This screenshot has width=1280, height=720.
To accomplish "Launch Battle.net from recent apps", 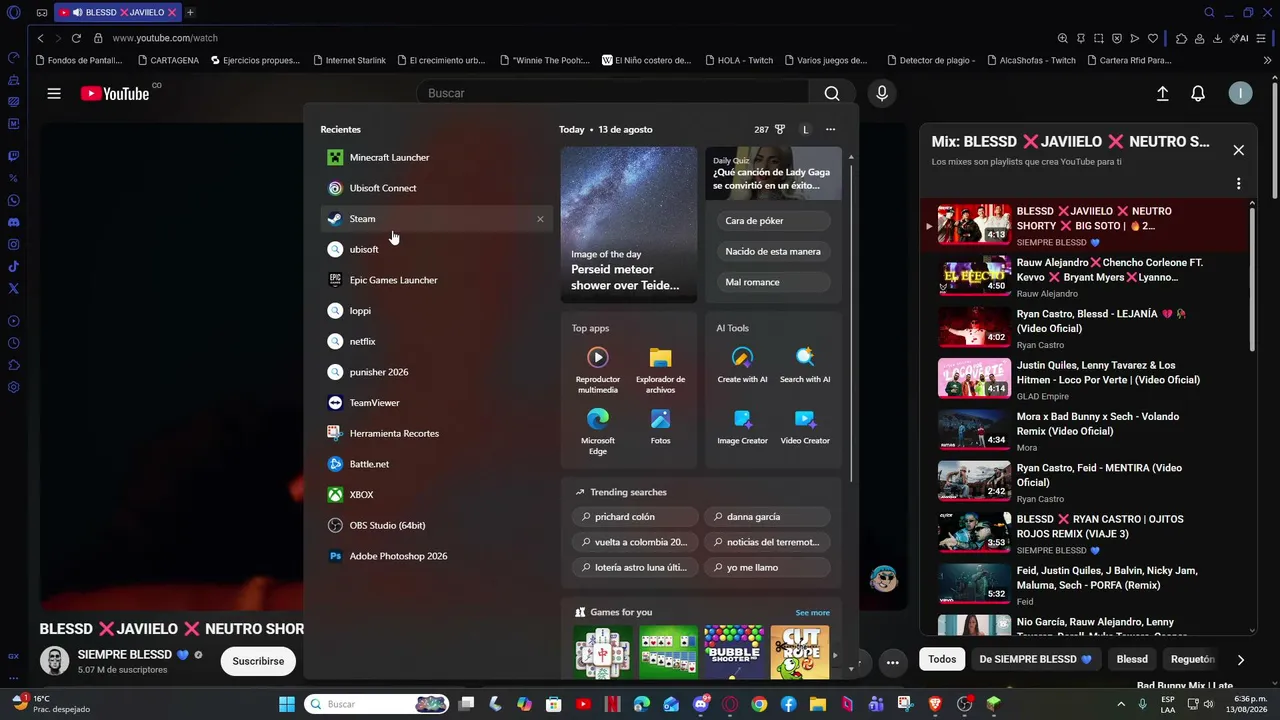I will click(x=436, y=464).
